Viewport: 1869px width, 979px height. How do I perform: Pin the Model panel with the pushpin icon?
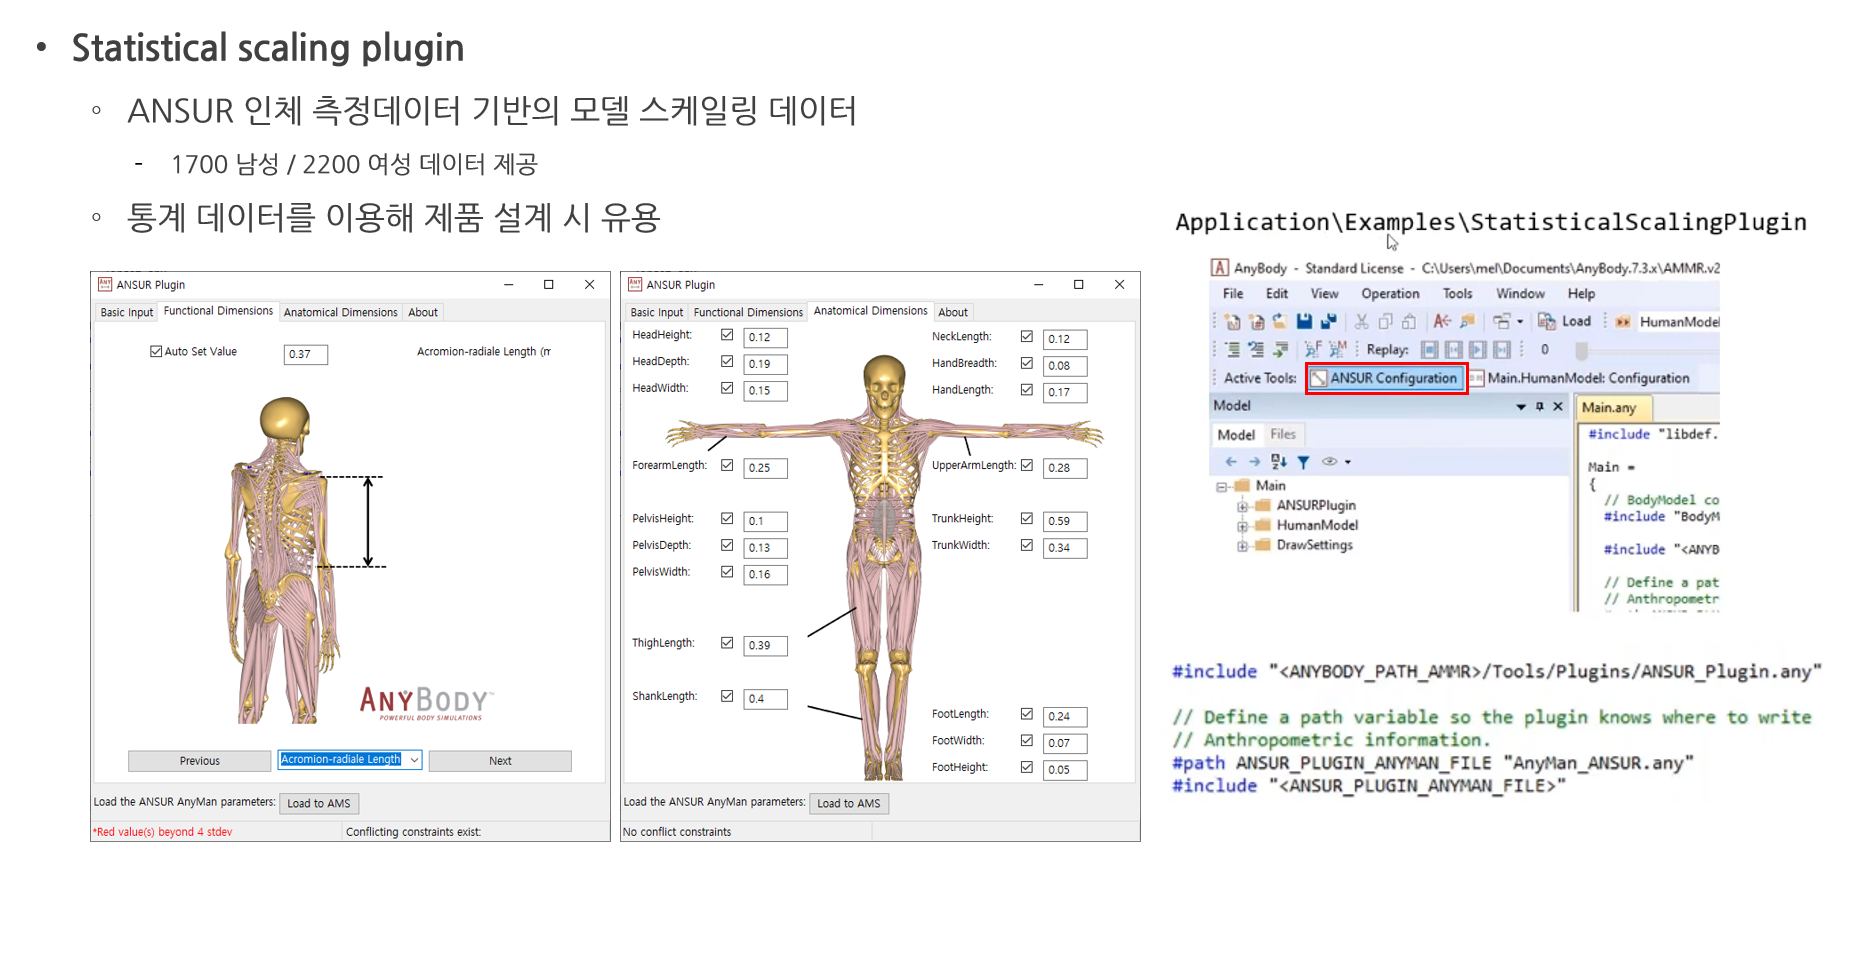1540,406
